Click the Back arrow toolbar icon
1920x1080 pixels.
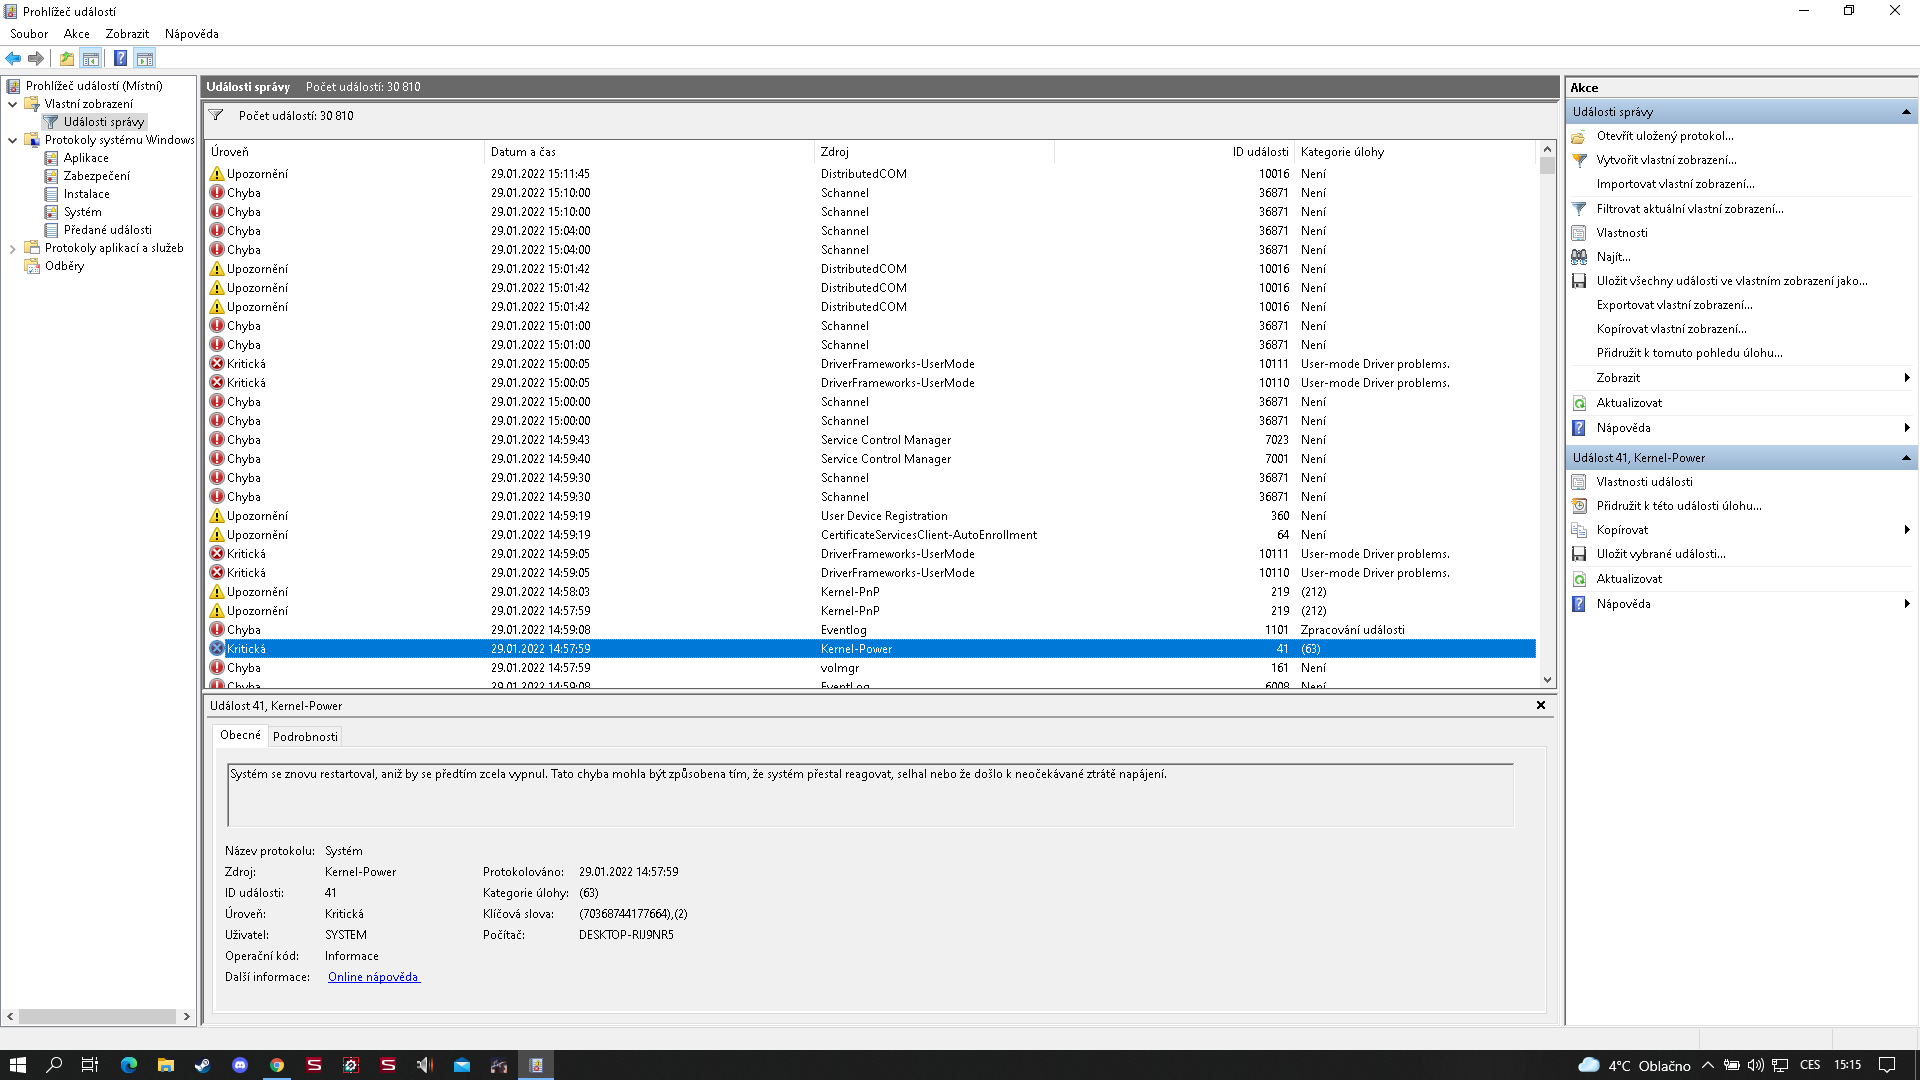(x=13, y=58)
